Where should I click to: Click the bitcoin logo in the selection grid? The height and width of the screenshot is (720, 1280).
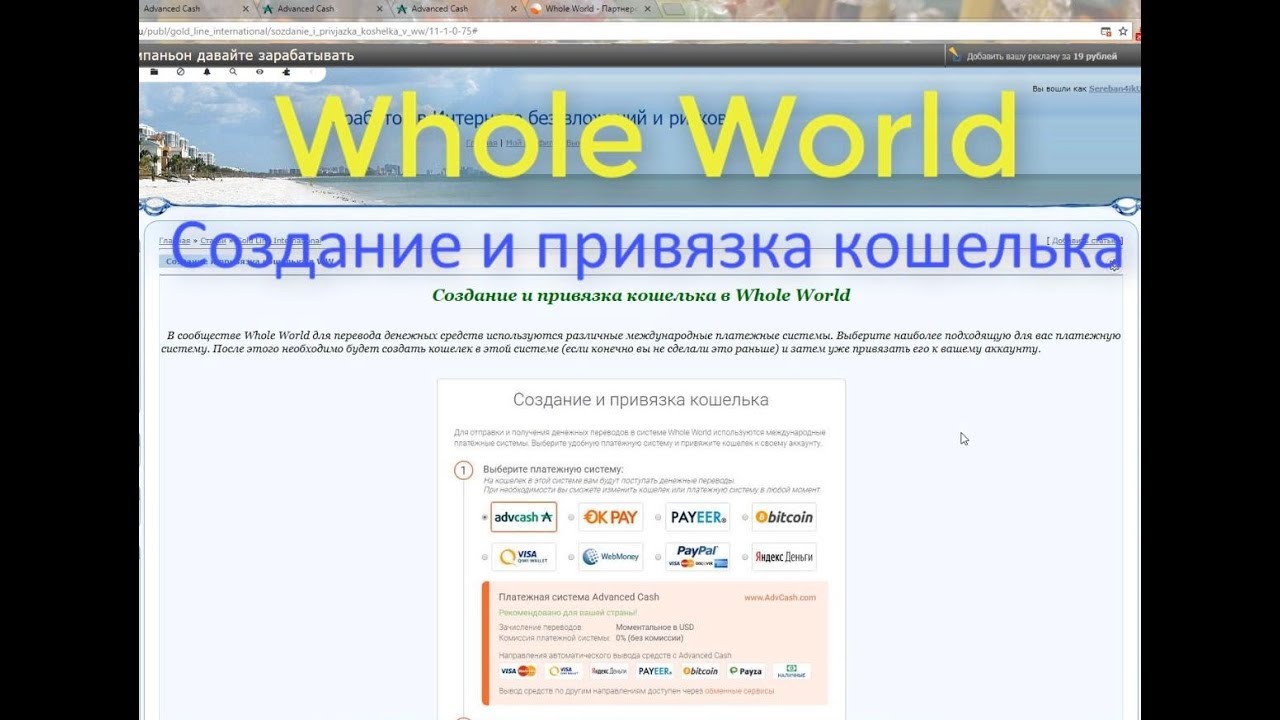click(784, 517)
